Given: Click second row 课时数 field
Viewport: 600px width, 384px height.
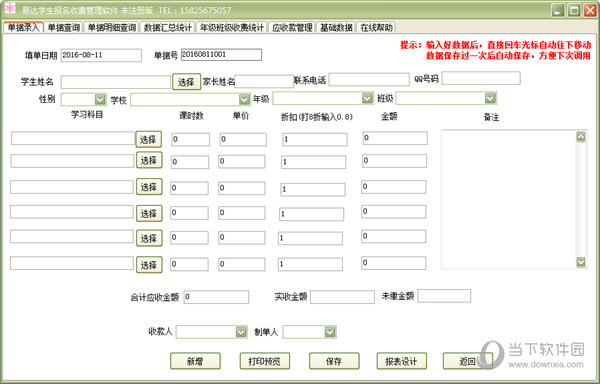Looking at the screenshot, I should 190,162.
